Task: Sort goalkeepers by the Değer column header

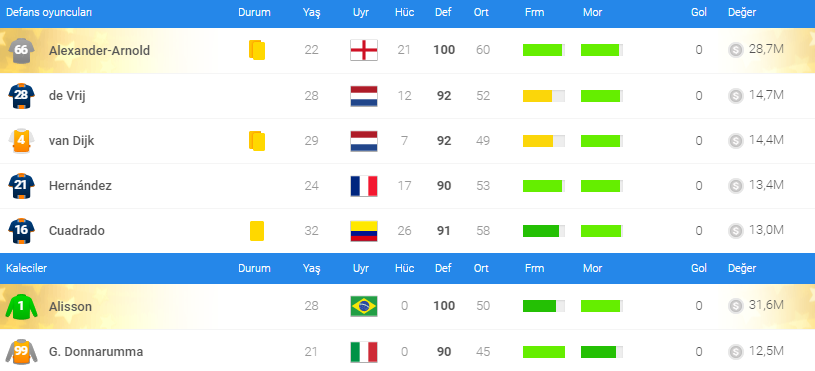Action: tap(742, 269)
